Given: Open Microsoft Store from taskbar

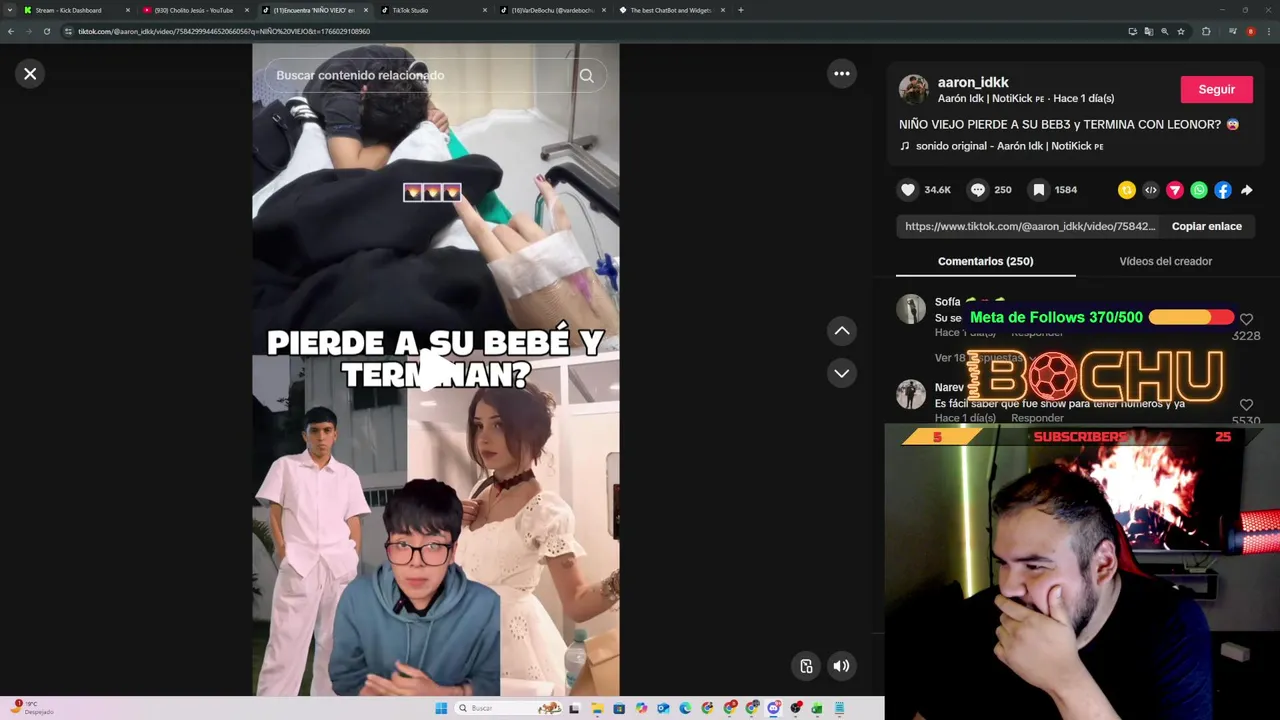Looking at the screenshot, I should tap(619, 708).
